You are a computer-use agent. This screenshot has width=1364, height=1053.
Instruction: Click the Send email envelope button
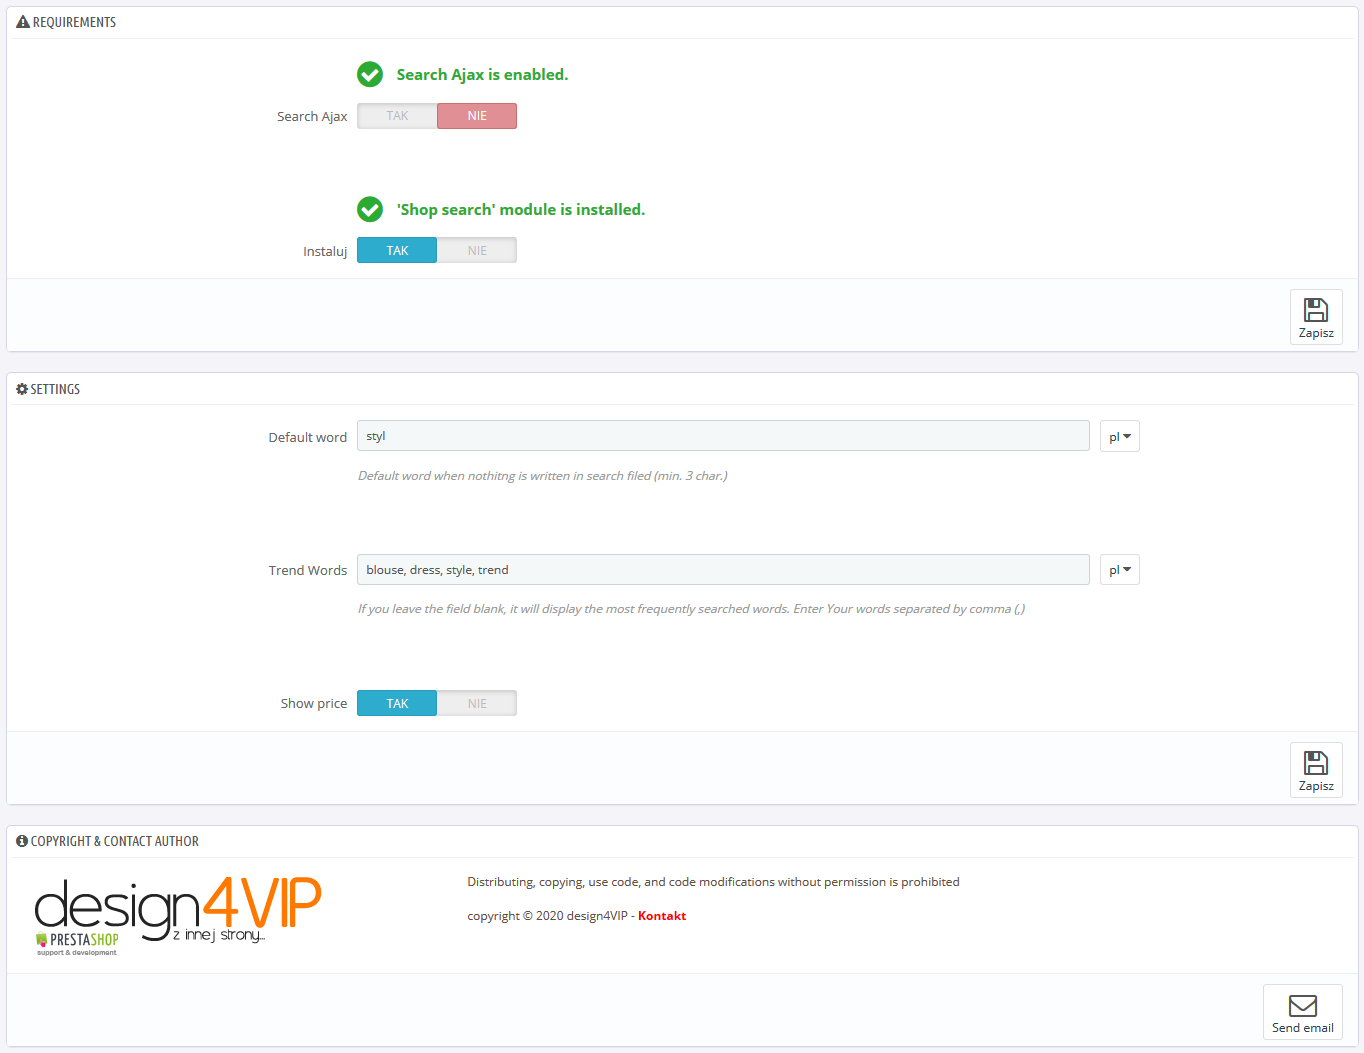[1303, 1012]
